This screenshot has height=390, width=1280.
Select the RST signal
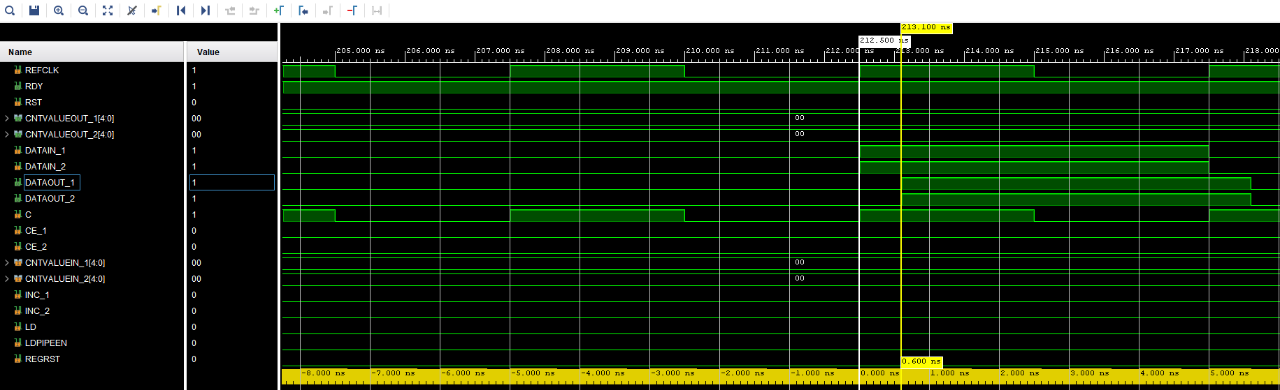(x=34, y=102)
